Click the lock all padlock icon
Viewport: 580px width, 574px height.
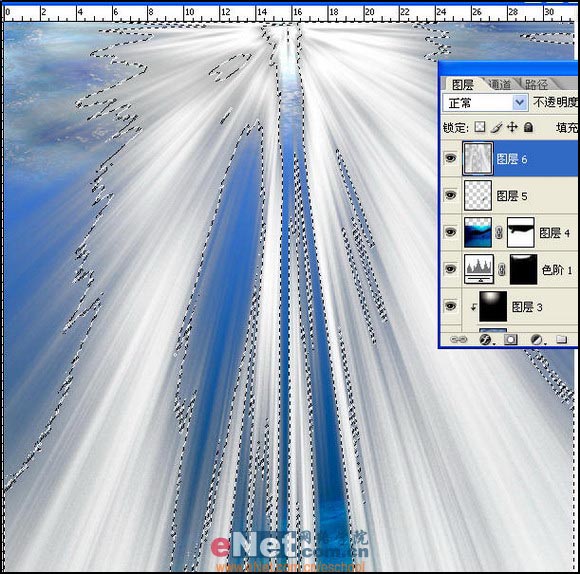click(529, 127)
